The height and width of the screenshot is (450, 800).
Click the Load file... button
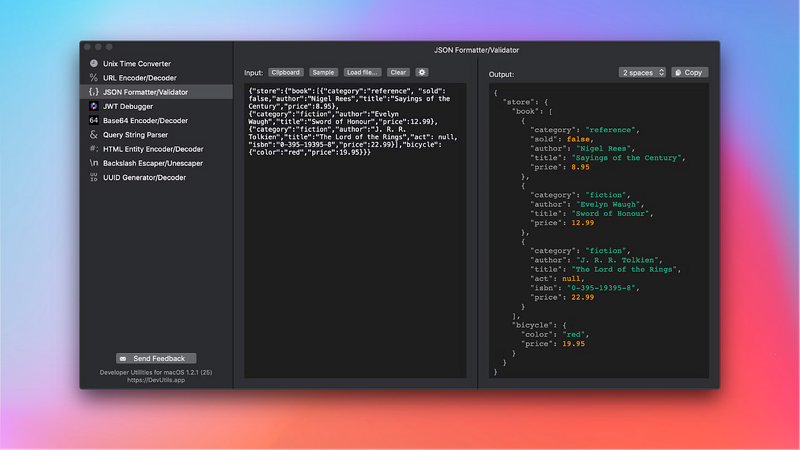coord(362,72)
